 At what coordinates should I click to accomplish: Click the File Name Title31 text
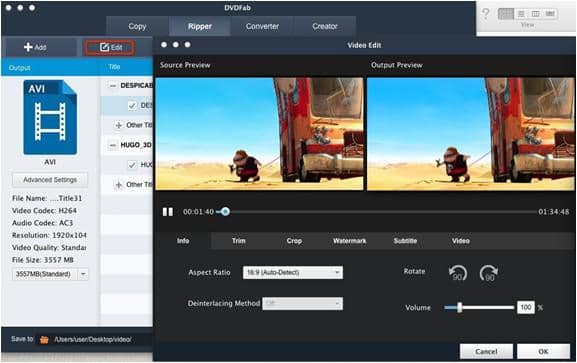tap(47, 198)
